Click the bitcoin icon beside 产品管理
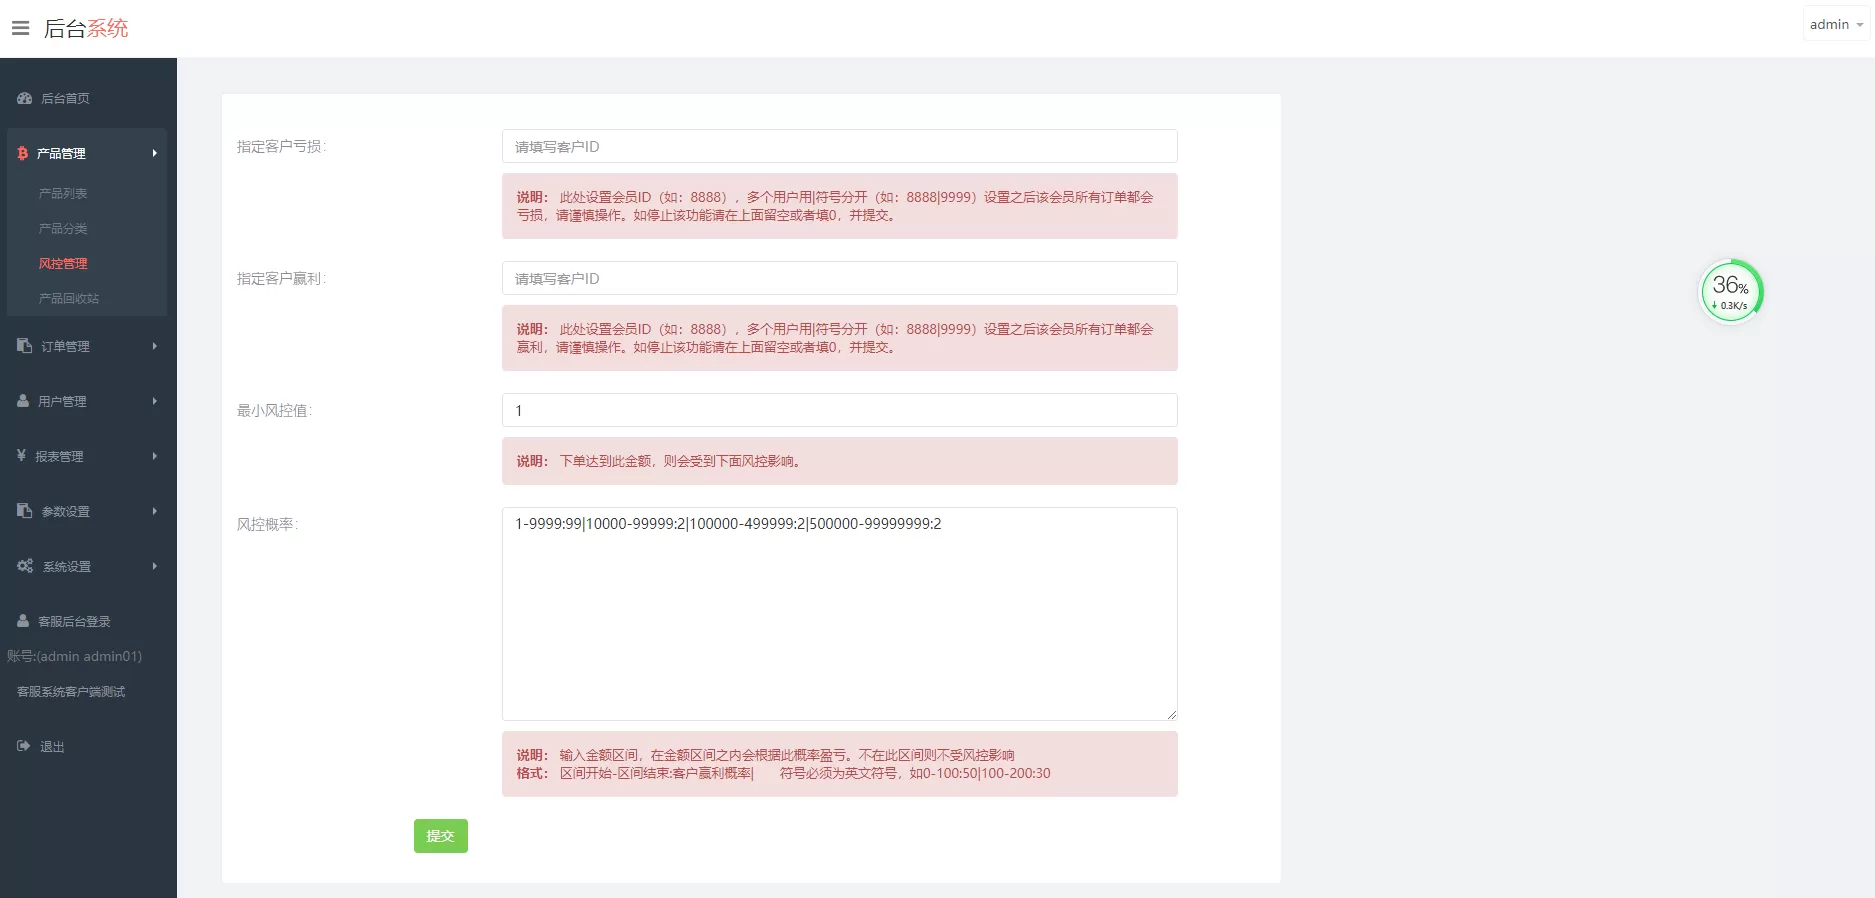 [23, 153]
